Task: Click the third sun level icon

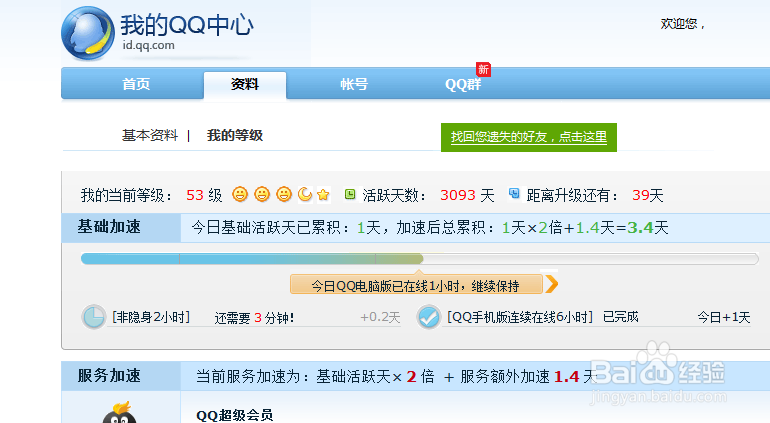Action: [x=284, y=195]
